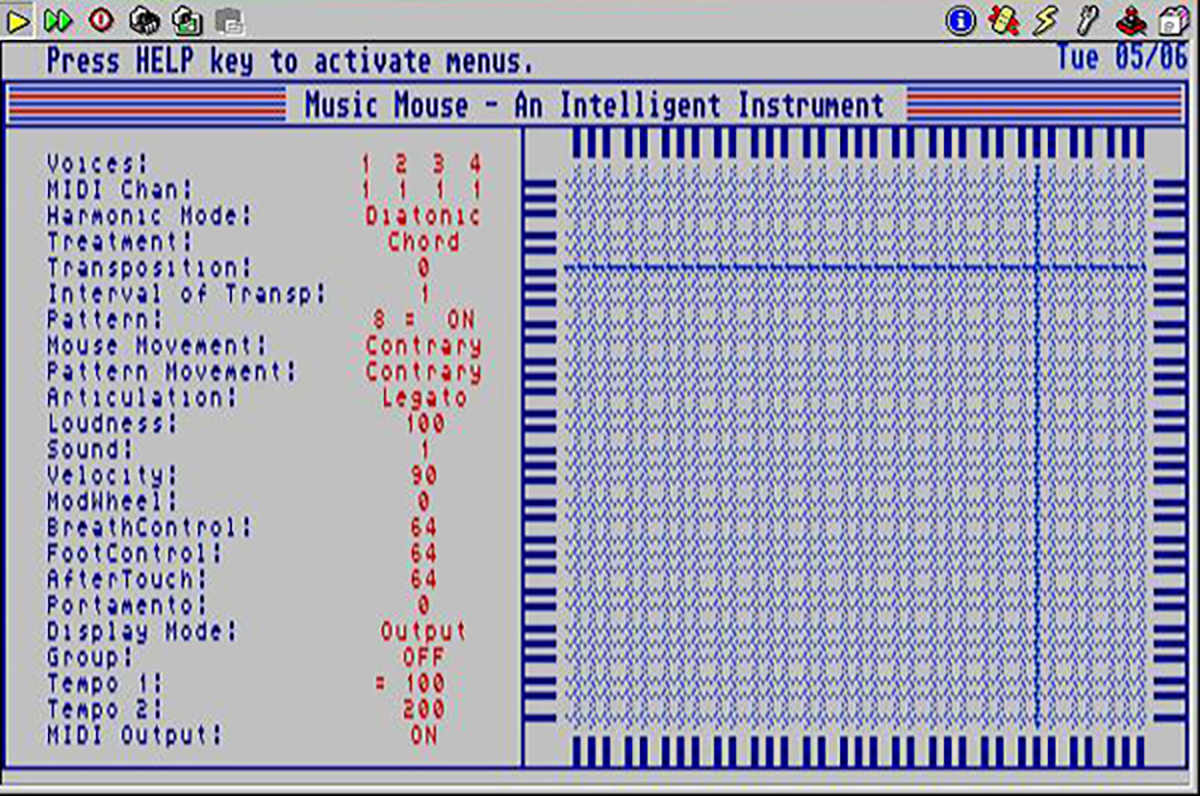Click the crosshair intersection in the grid
This screenshot has width=1200, height=796.
(1037, 267)
